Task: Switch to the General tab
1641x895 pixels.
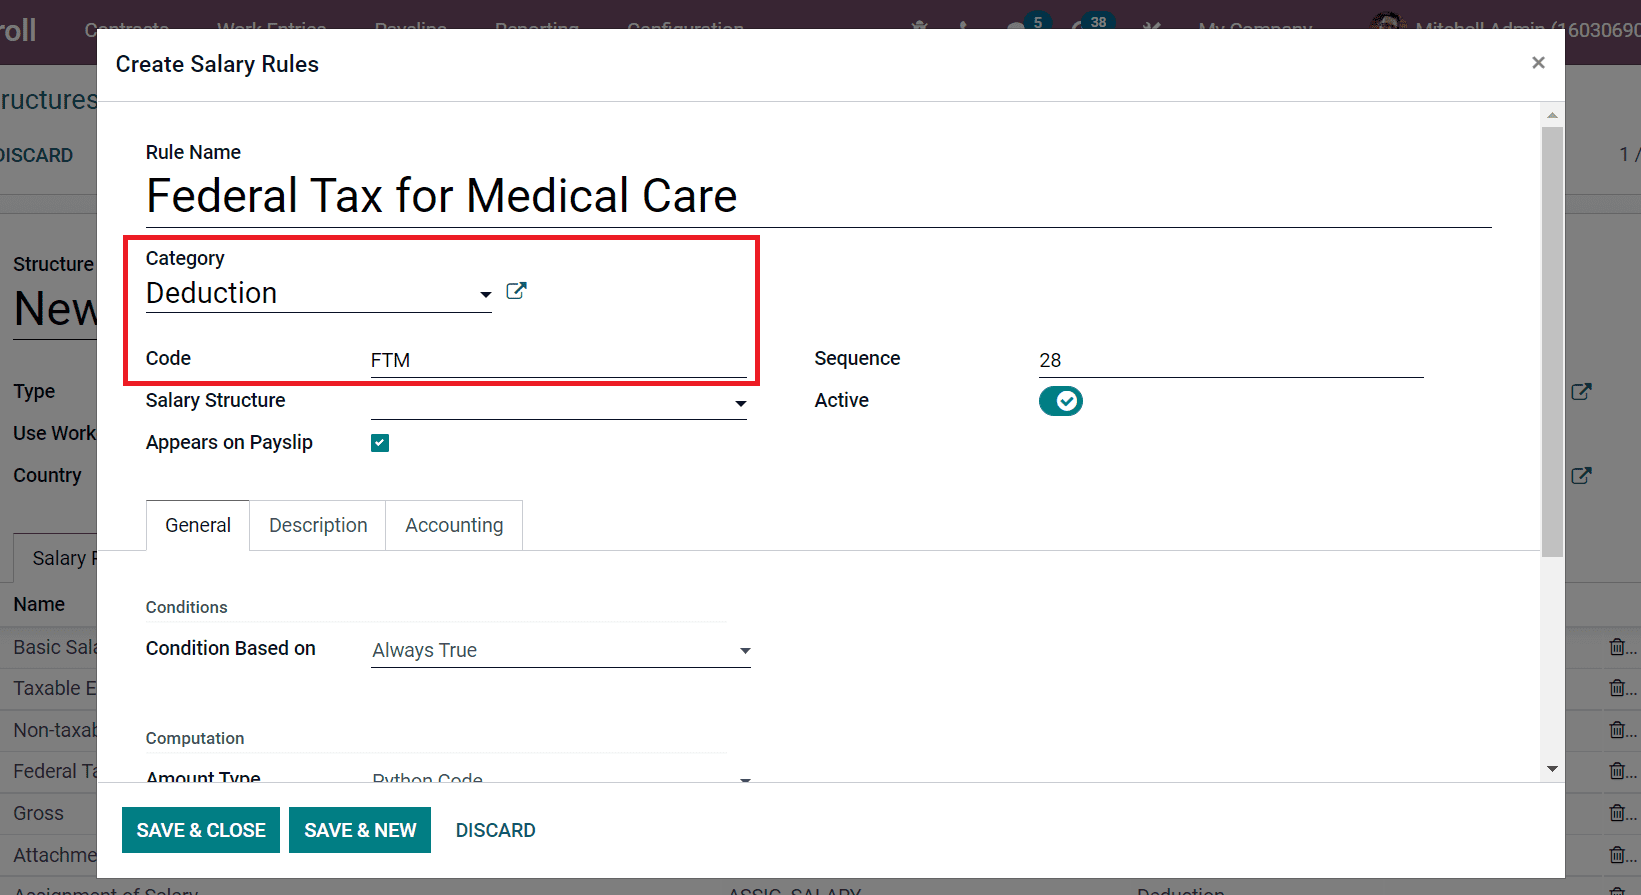Action: click(198, 525)
